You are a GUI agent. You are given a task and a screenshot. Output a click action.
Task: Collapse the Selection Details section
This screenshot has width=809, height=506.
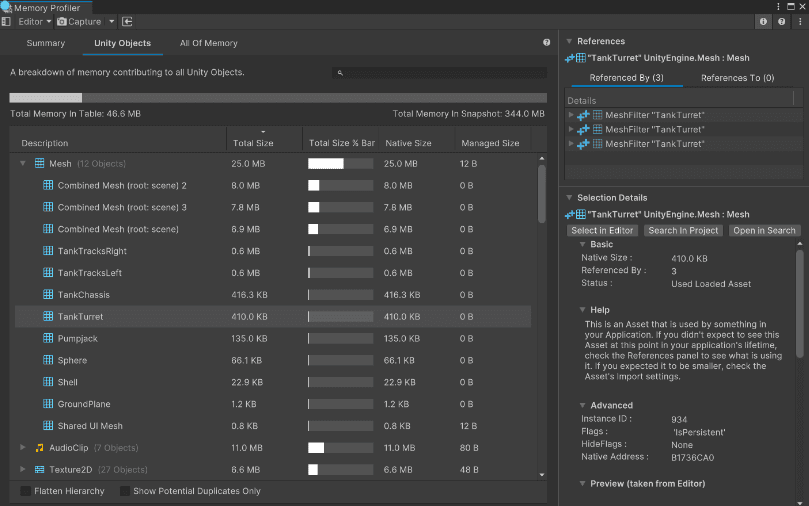coord(569,198)
